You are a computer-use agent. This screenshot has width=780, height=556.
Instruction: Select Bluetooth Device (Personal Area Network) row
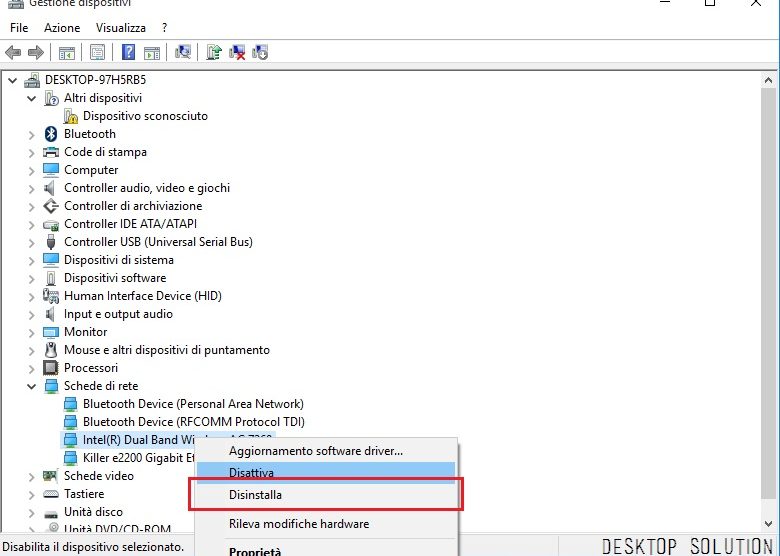click(x=193, y=404)
